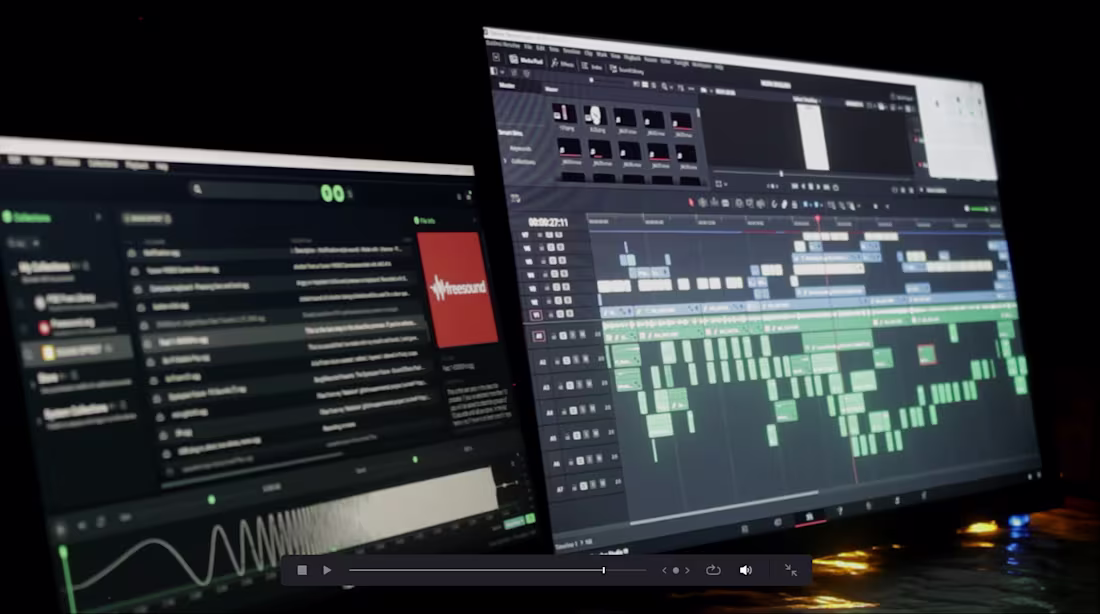1100x614 pixels.
Task: Open the Effects panel in Resolve
Action: coord(563,64)
